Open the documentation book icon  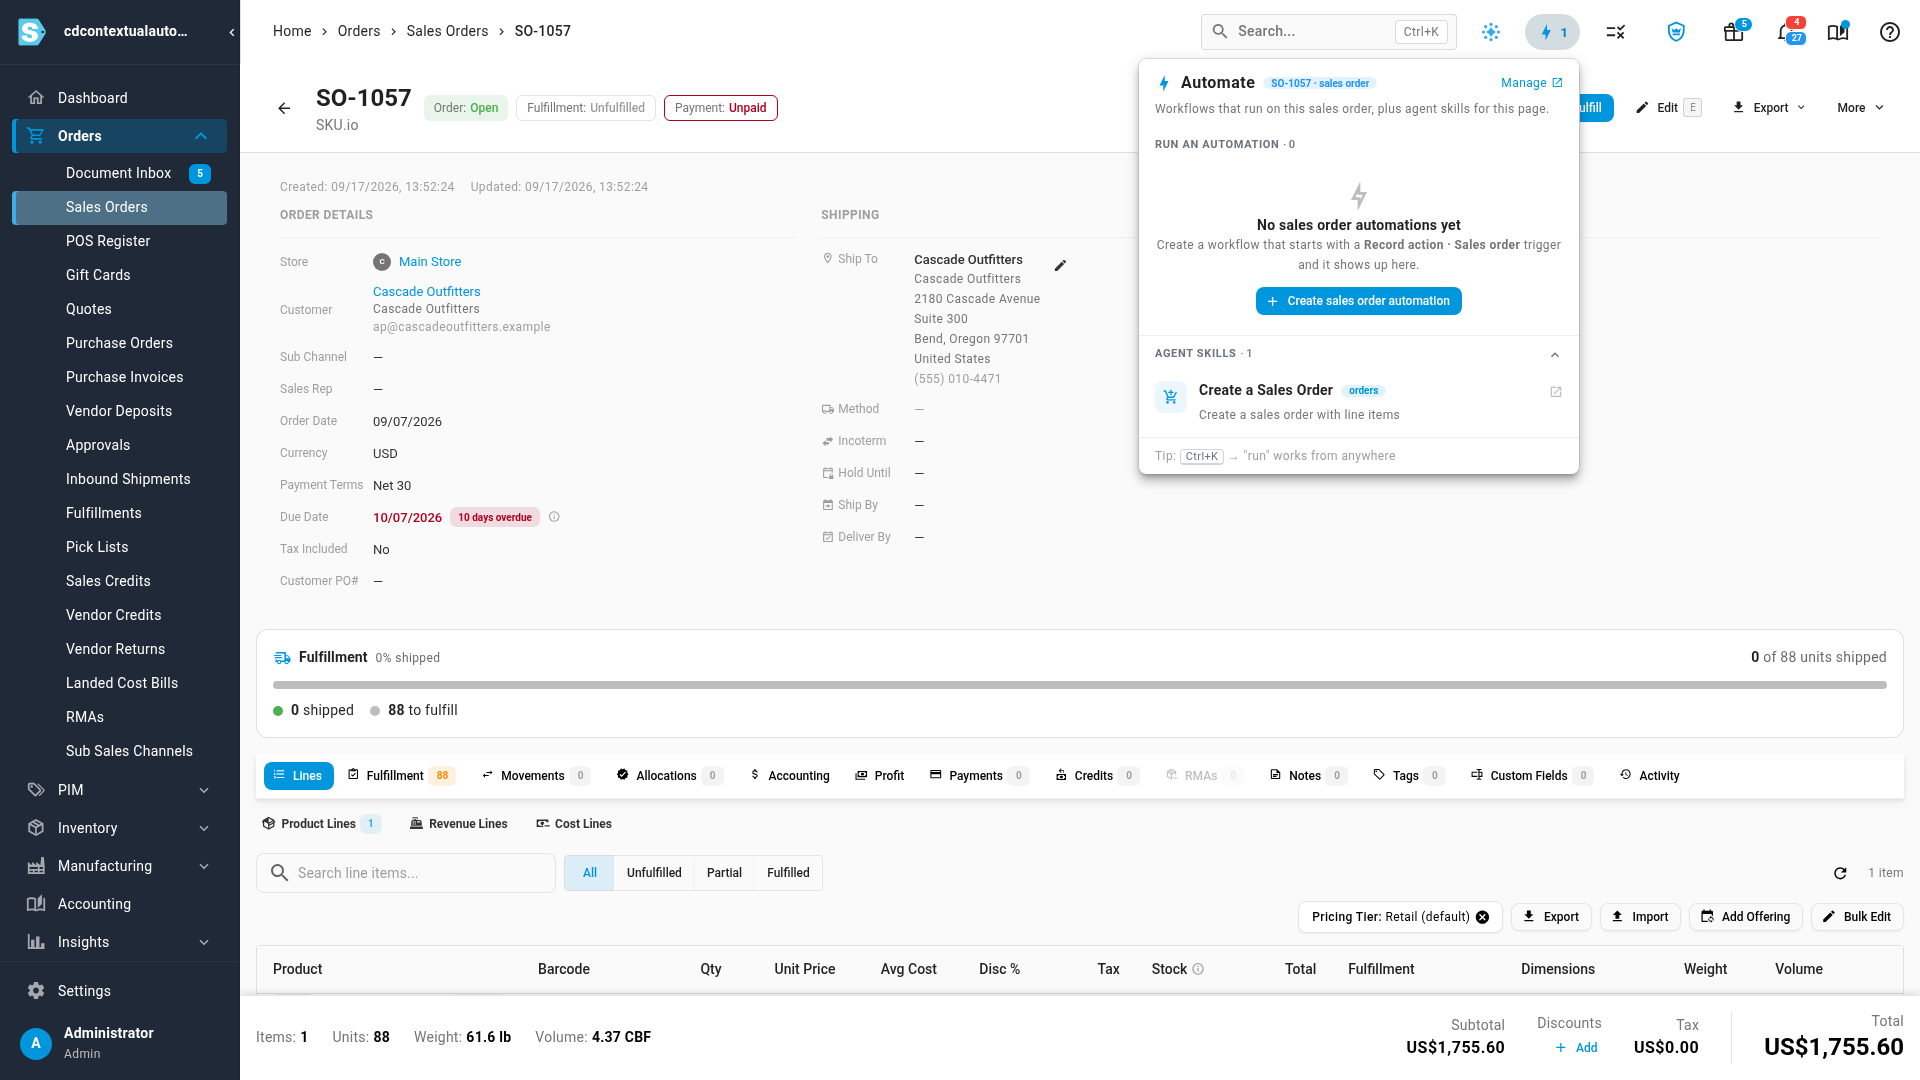pyautogui.click(x=1838, y=32)
